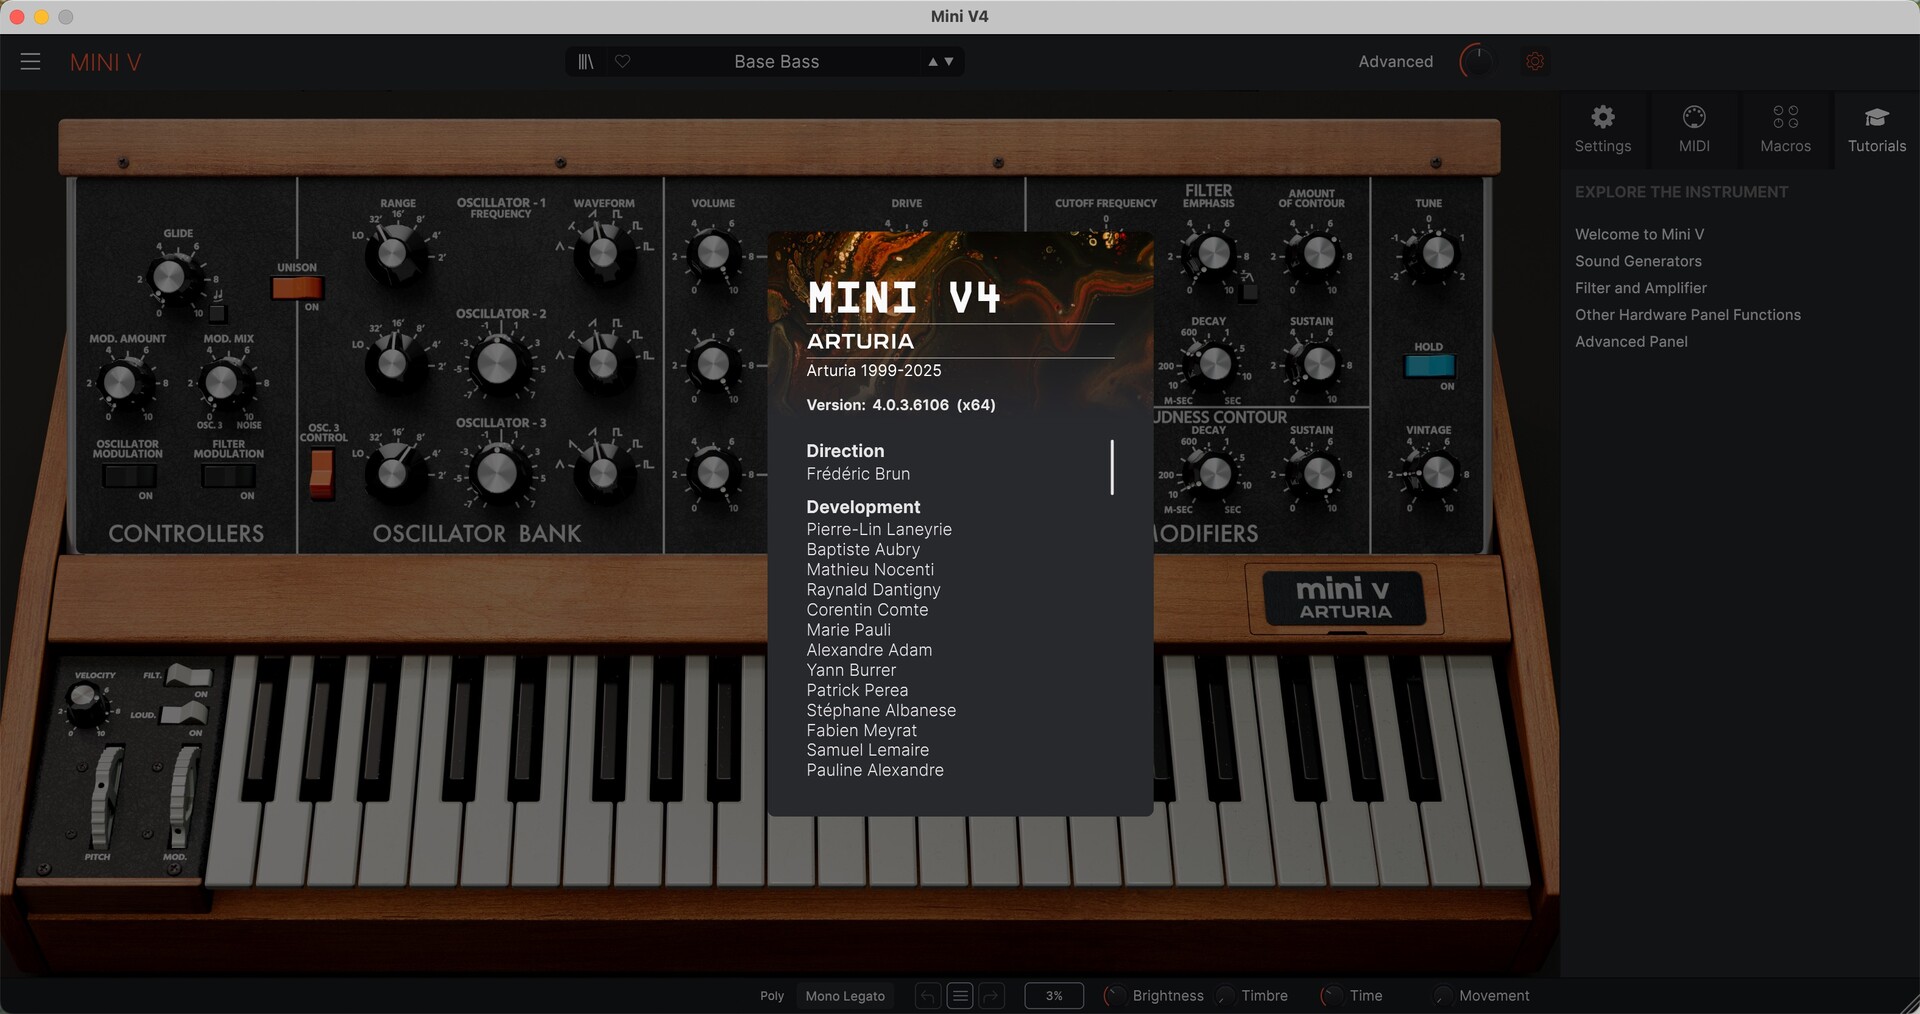Screen dimensions: 1920x1014
Task: Select next preset with down arrow
Action: tap(949, 62)
